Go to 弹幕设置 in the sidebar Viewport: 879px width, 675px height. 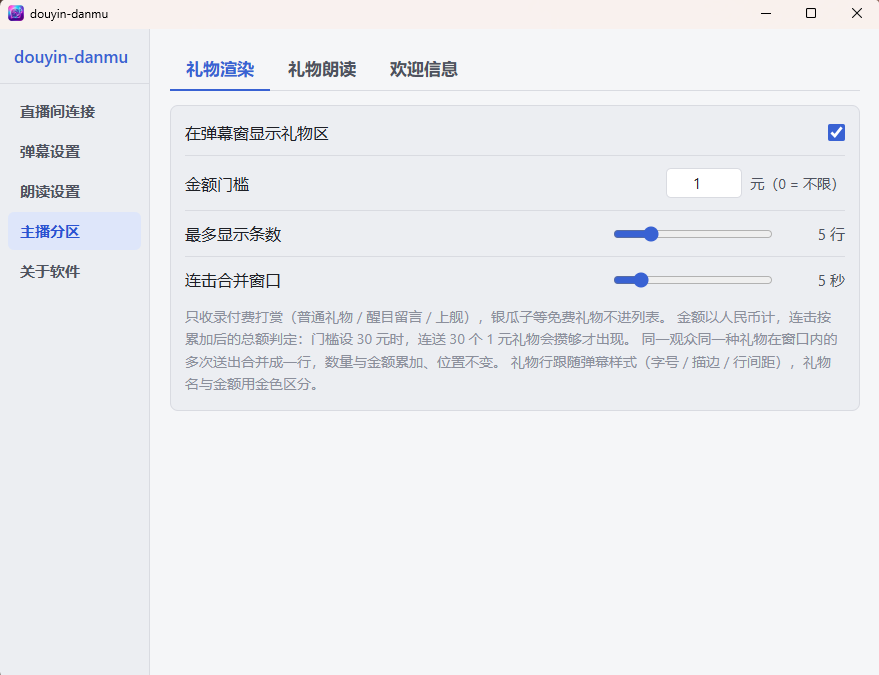pyautogui.click(x=75, y=151)
